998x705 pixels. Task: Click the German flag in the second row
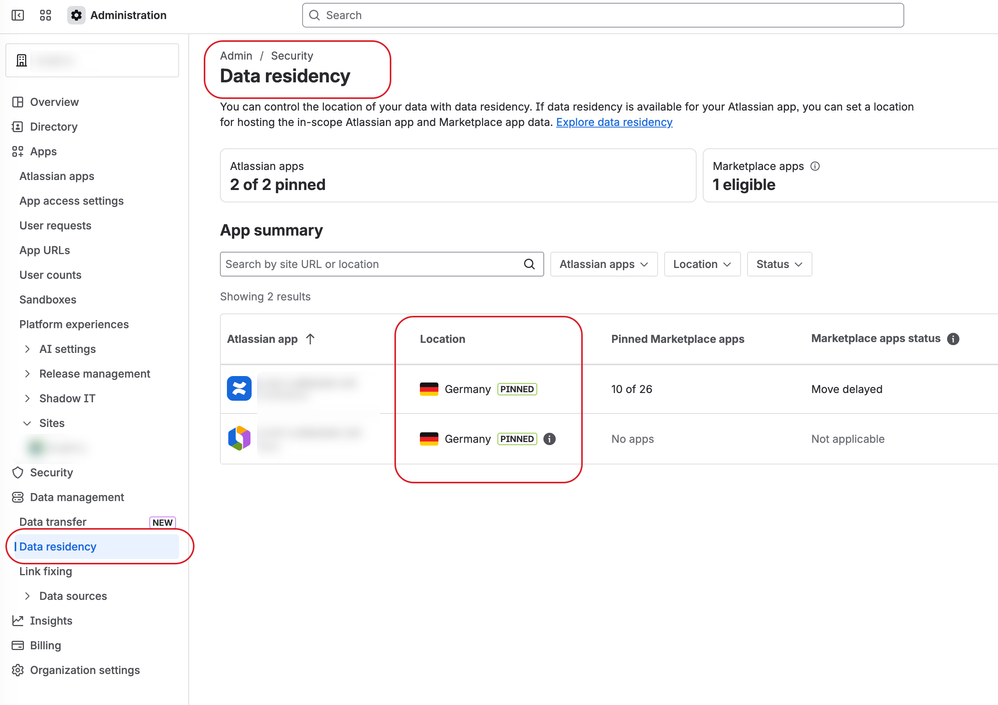click(x=429, y=439)
